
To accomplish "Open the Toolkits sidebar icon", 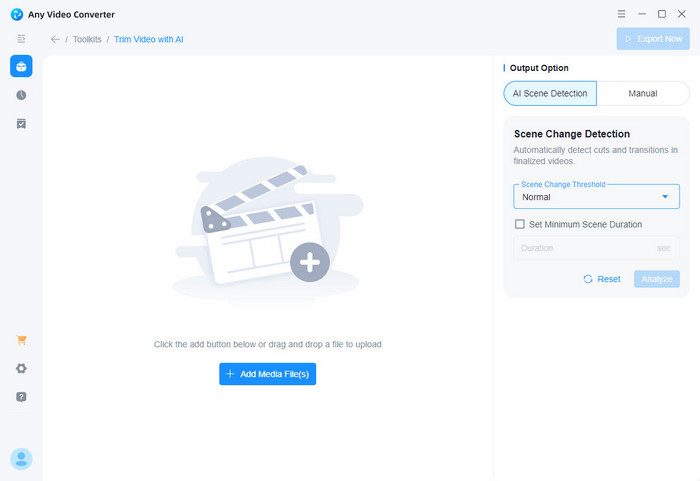I will coord(21,66).
